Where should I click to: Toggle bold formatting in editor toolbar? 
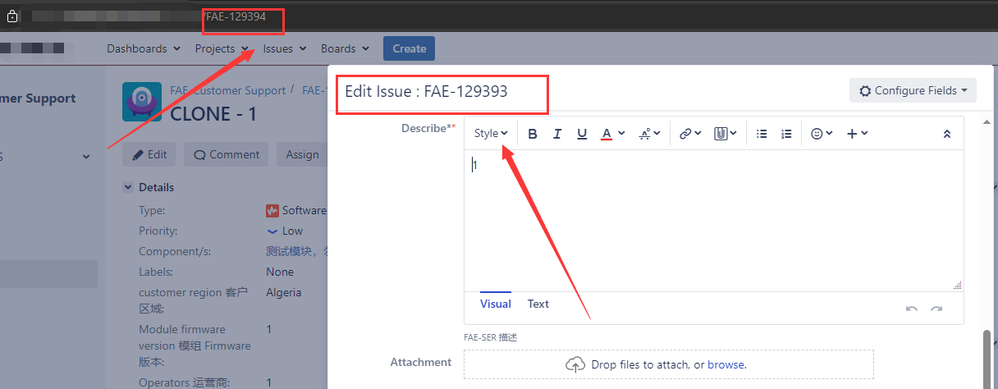[x=533, y=134]
